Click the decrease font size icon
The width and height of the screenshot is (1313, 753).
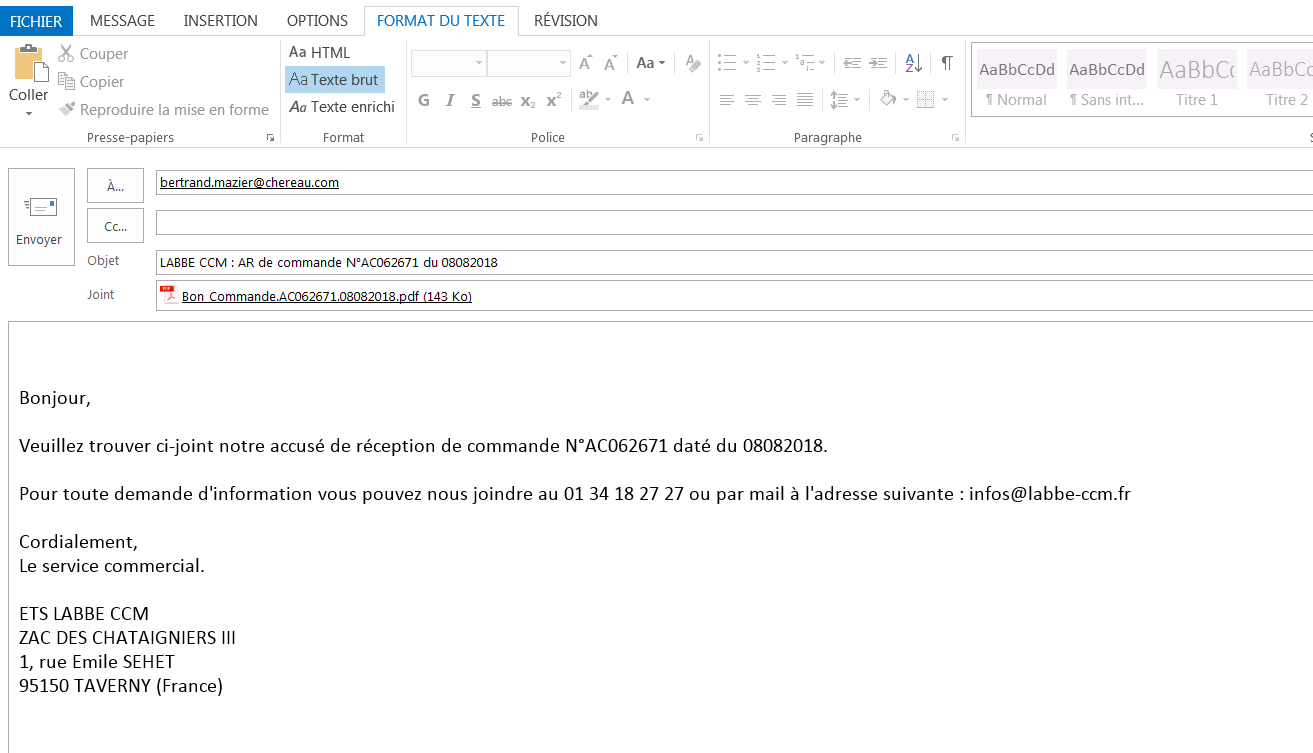pyautogui.click(x=612, y=63)
